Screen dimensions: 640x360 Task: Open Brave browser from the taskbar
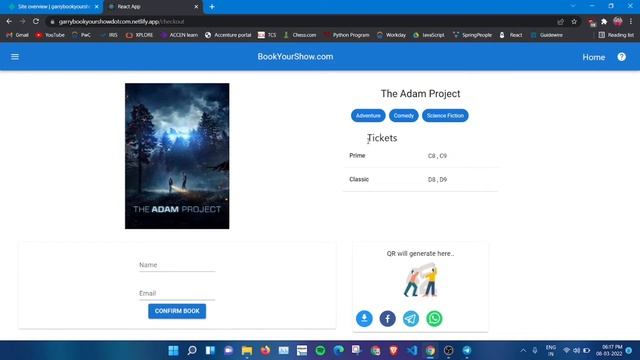[393, 351]
